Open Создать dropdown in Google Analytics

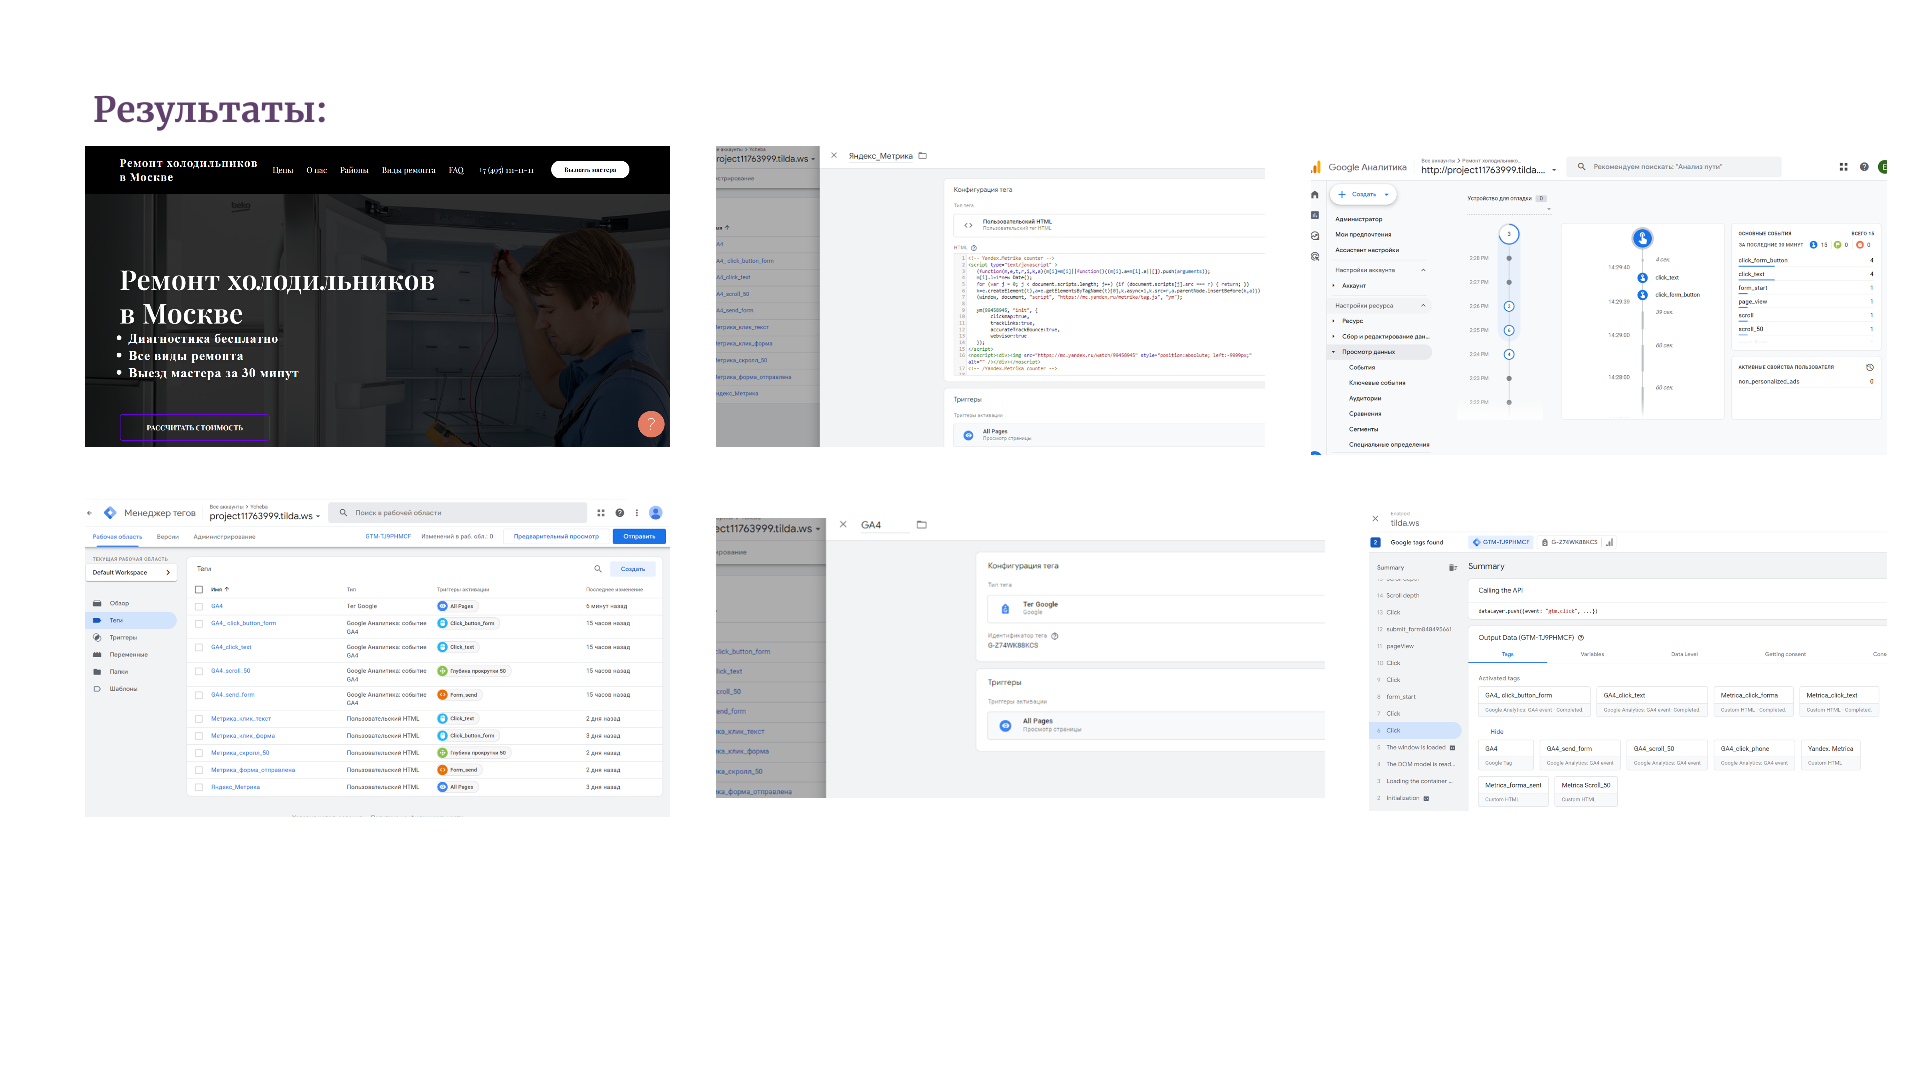click(1362, 195)
